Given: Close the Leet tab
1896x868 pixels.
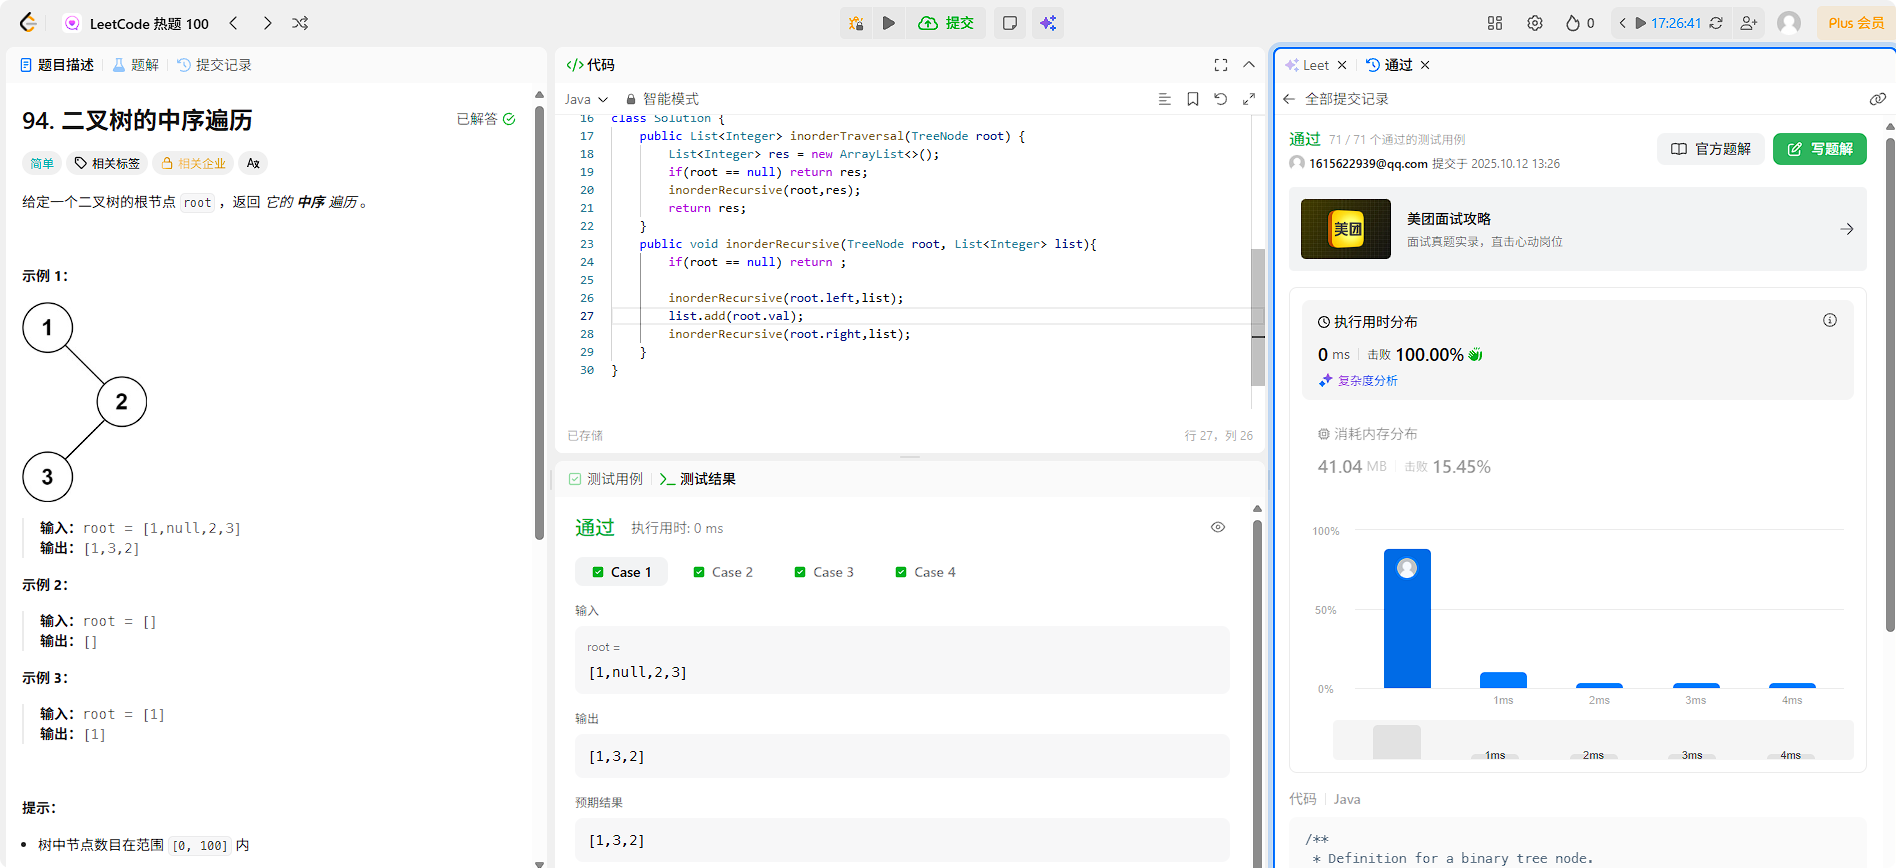Looking at the screenshot, I should (x=1342, y=65).
